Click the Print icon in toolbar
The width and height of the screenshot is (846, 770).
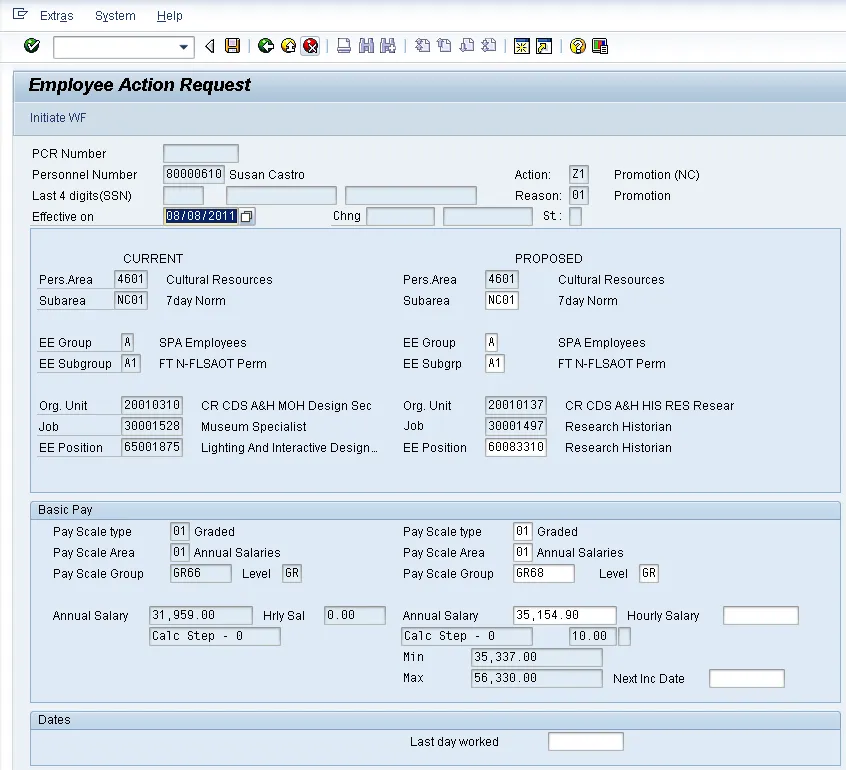pos(344,46)
